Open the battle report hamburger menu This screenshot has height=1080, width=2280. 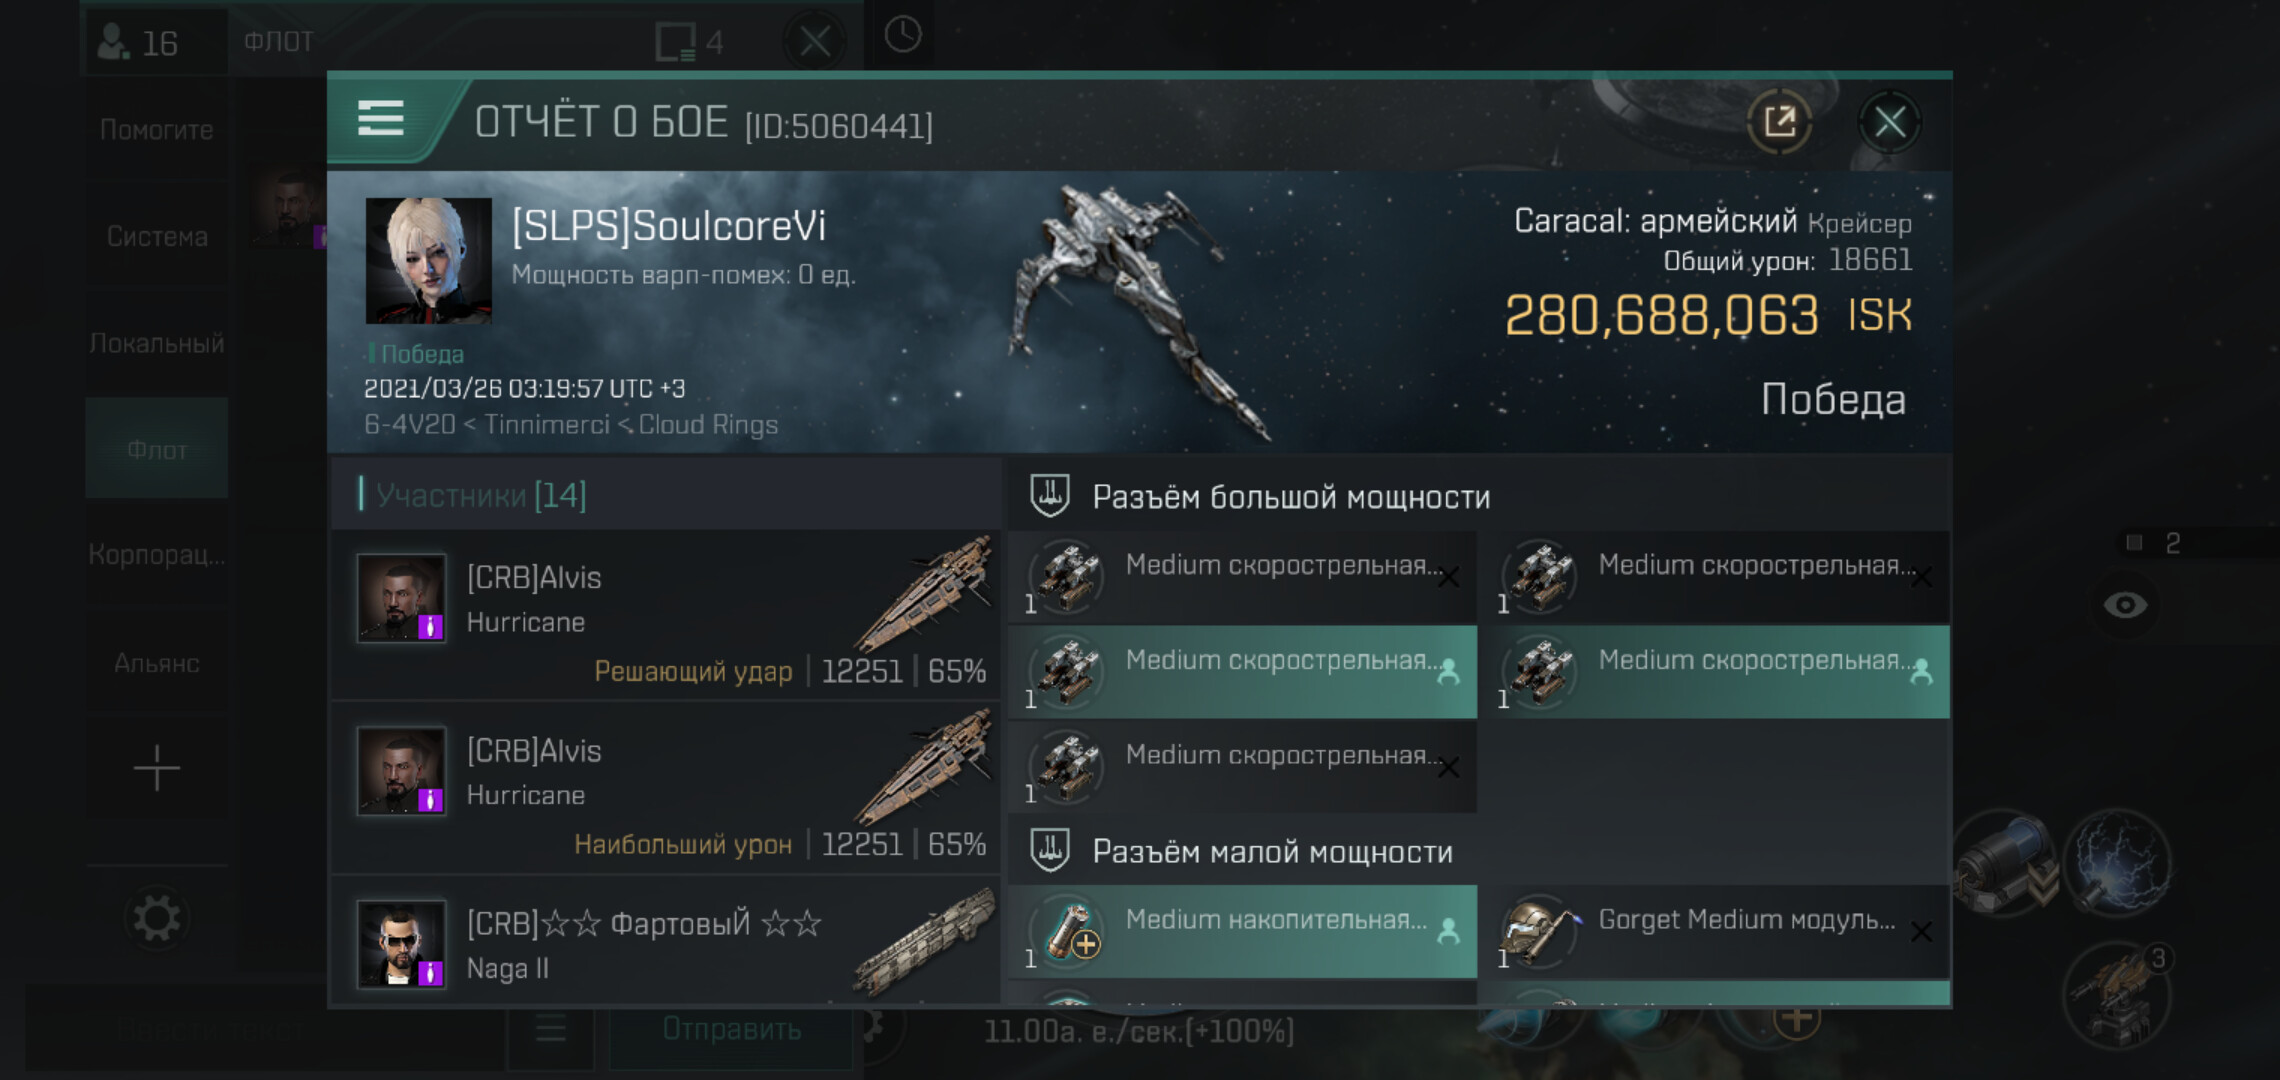pyautogui.click(x=381, y=119)
